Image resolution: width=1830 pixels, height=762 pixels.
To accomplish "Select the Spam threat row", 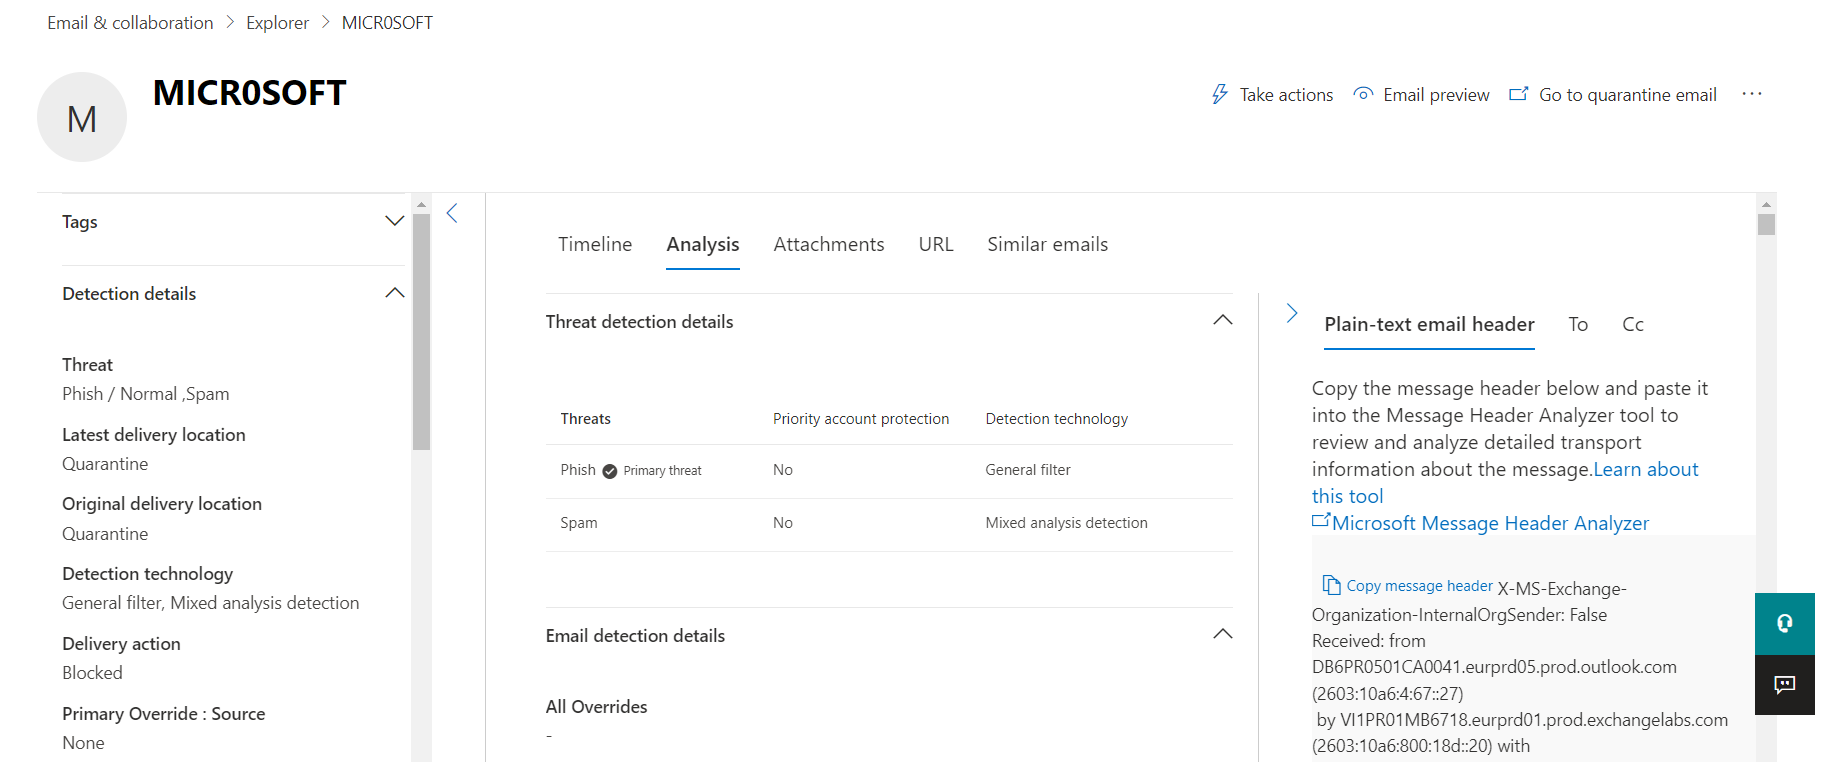I will point(889,524).
